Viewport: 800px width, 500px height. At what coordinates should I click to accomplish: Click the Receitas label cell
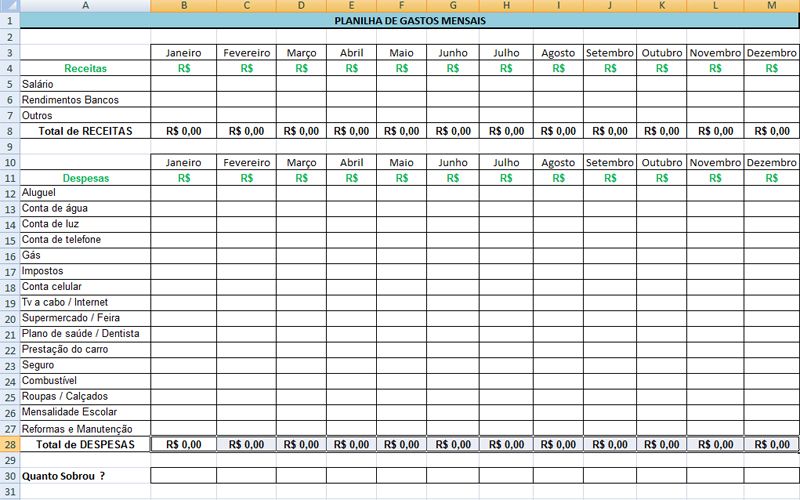(x=85, y=68)
